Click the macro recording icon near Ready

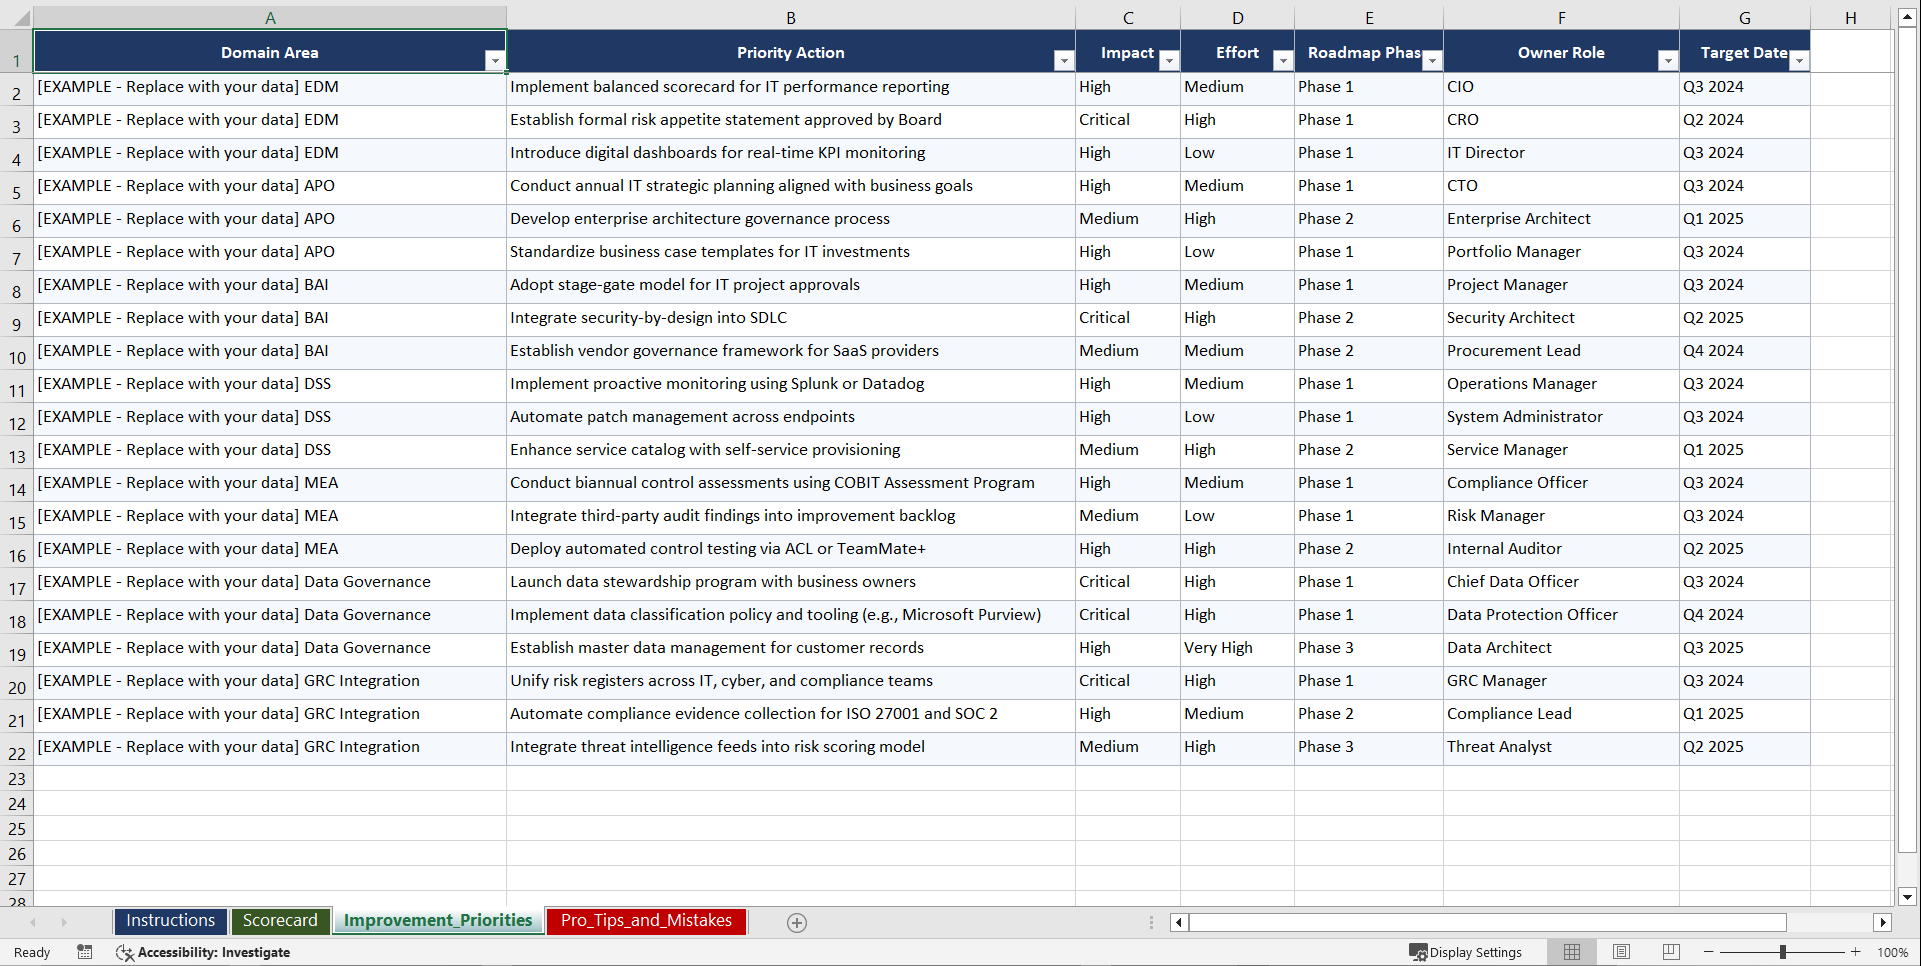click(x=85, y=952)
